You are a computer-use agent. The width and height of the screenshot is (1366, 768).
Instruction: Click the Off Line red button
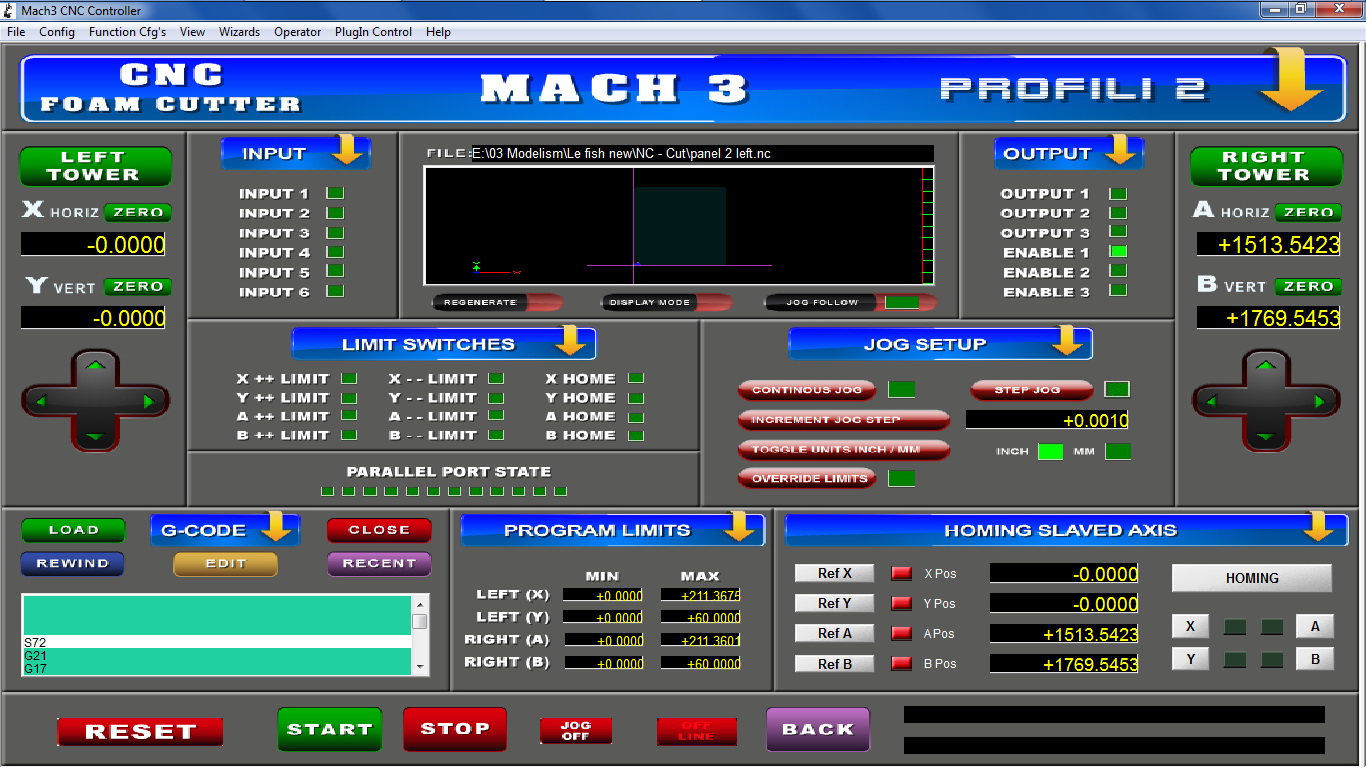[696, 731]
